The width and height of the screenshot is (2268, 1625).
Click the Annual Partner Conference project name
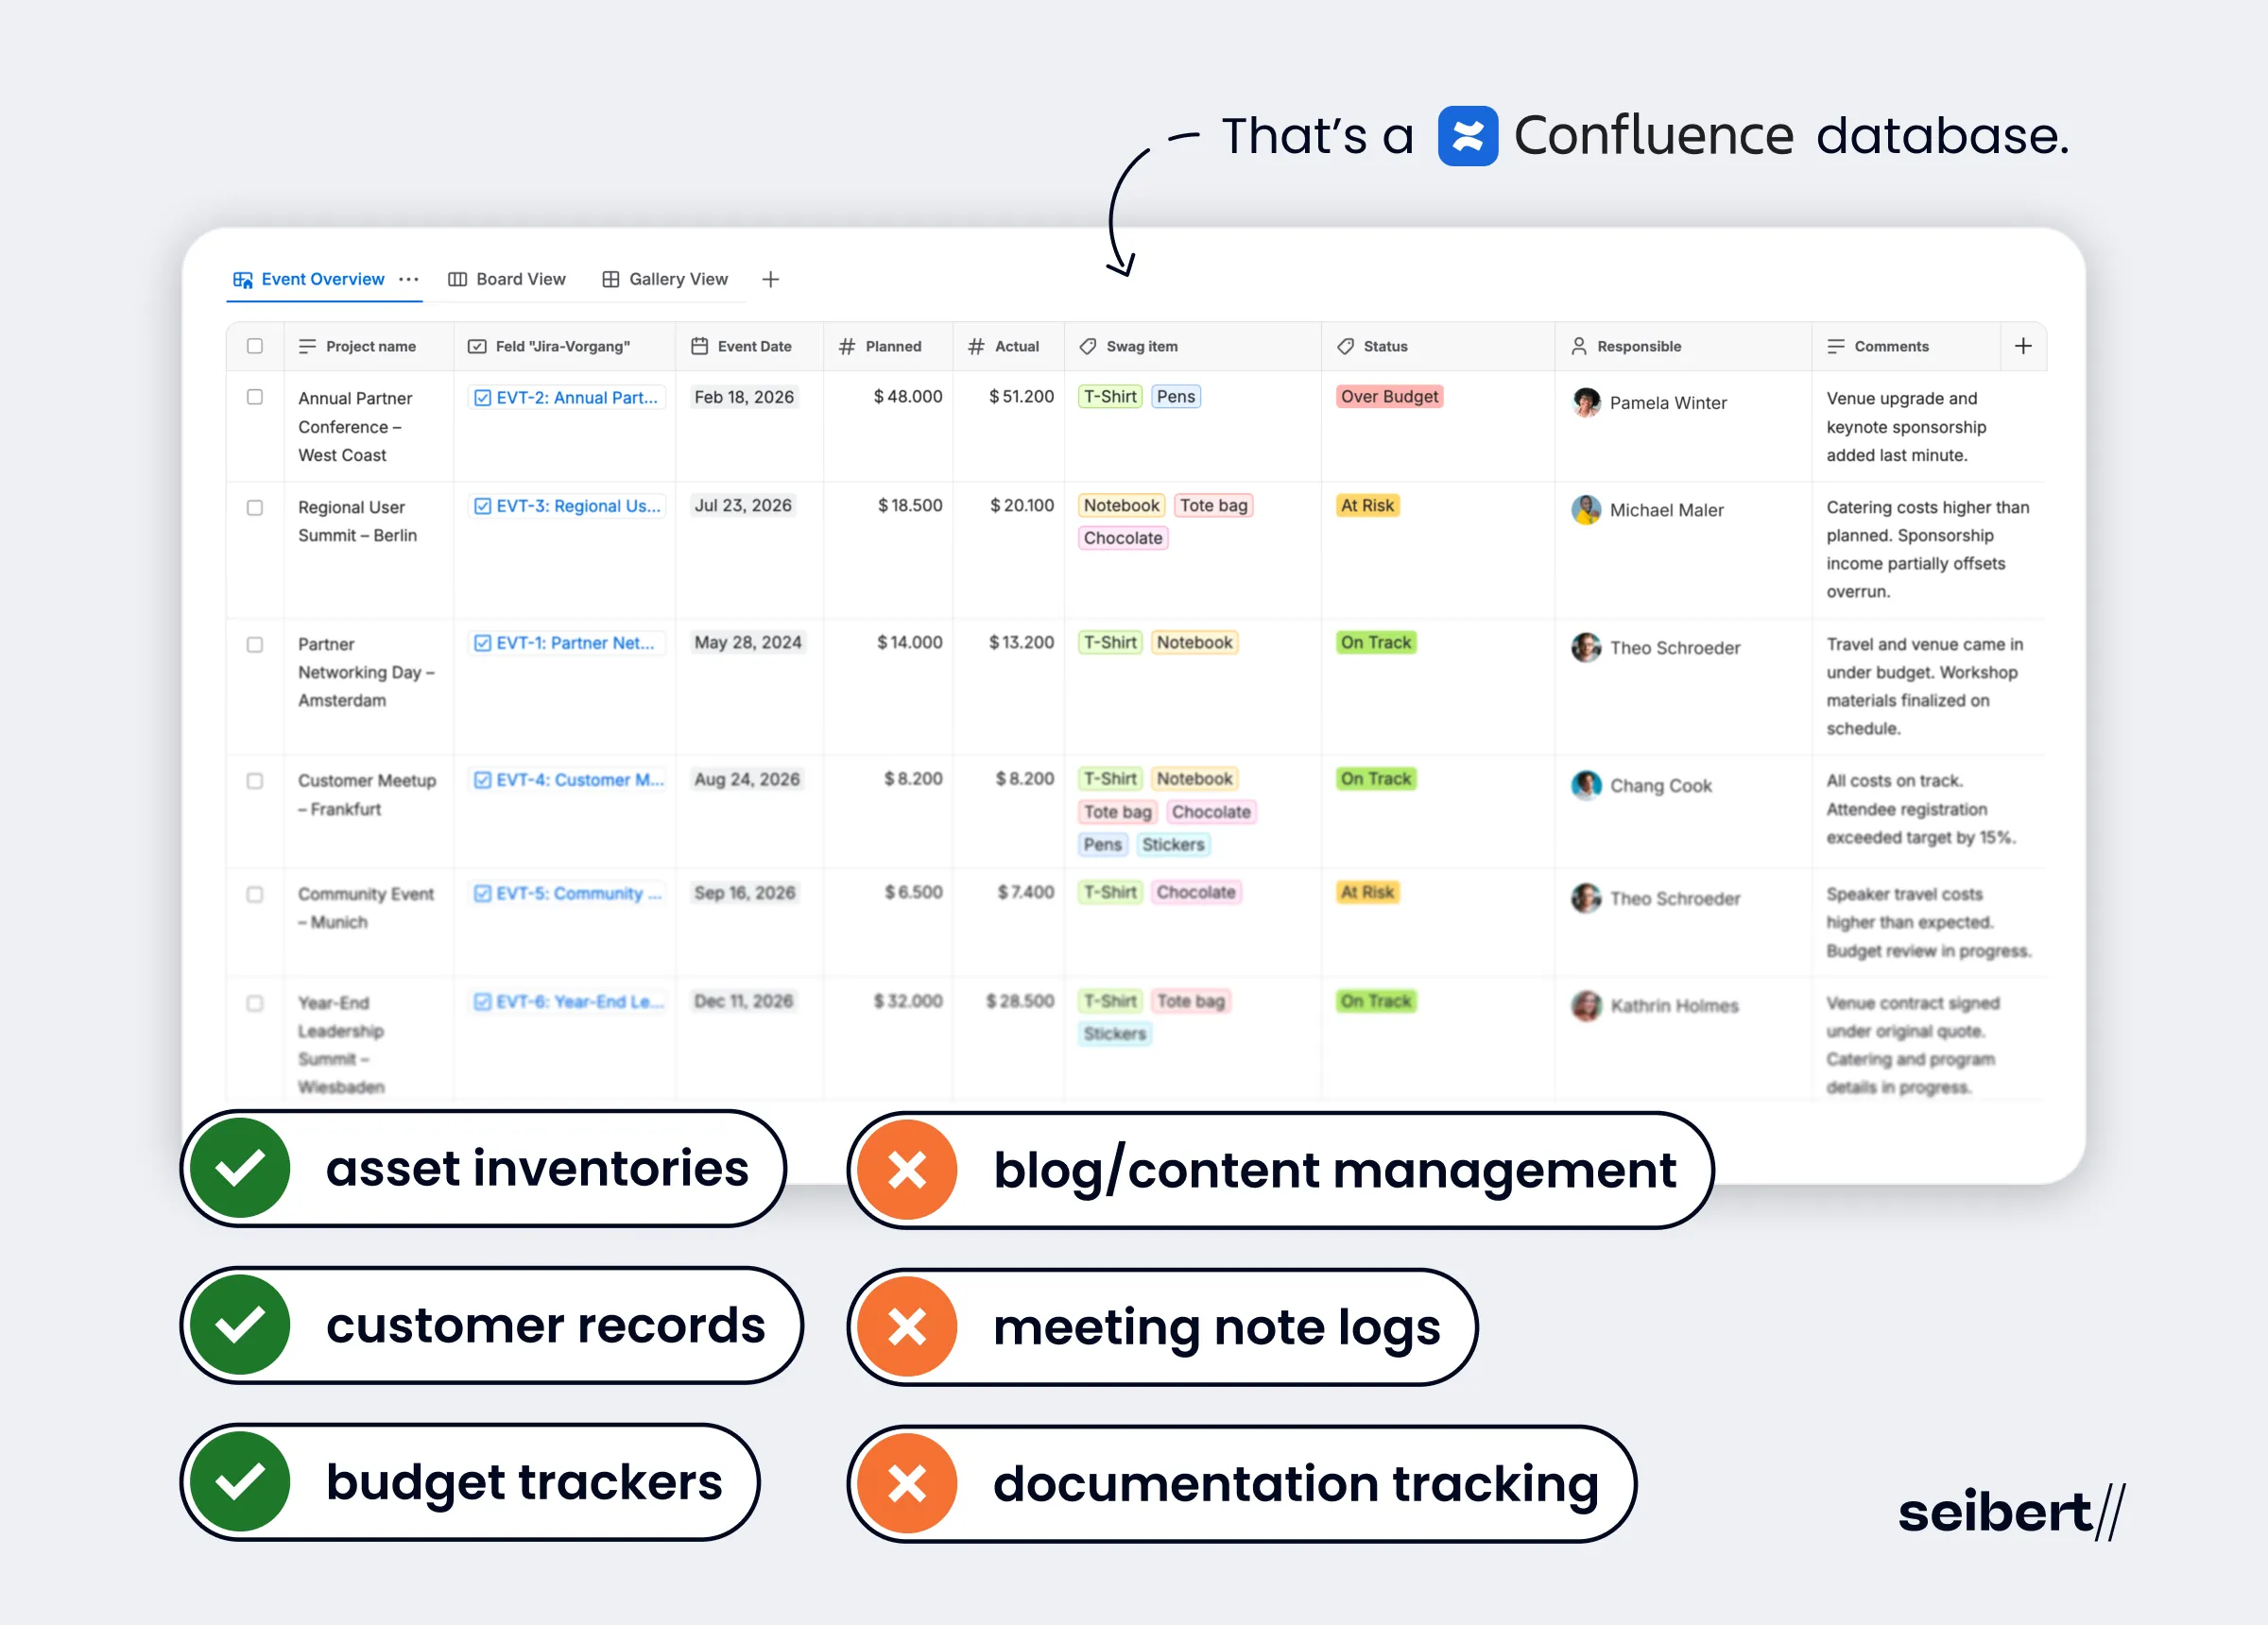point(355,426)
